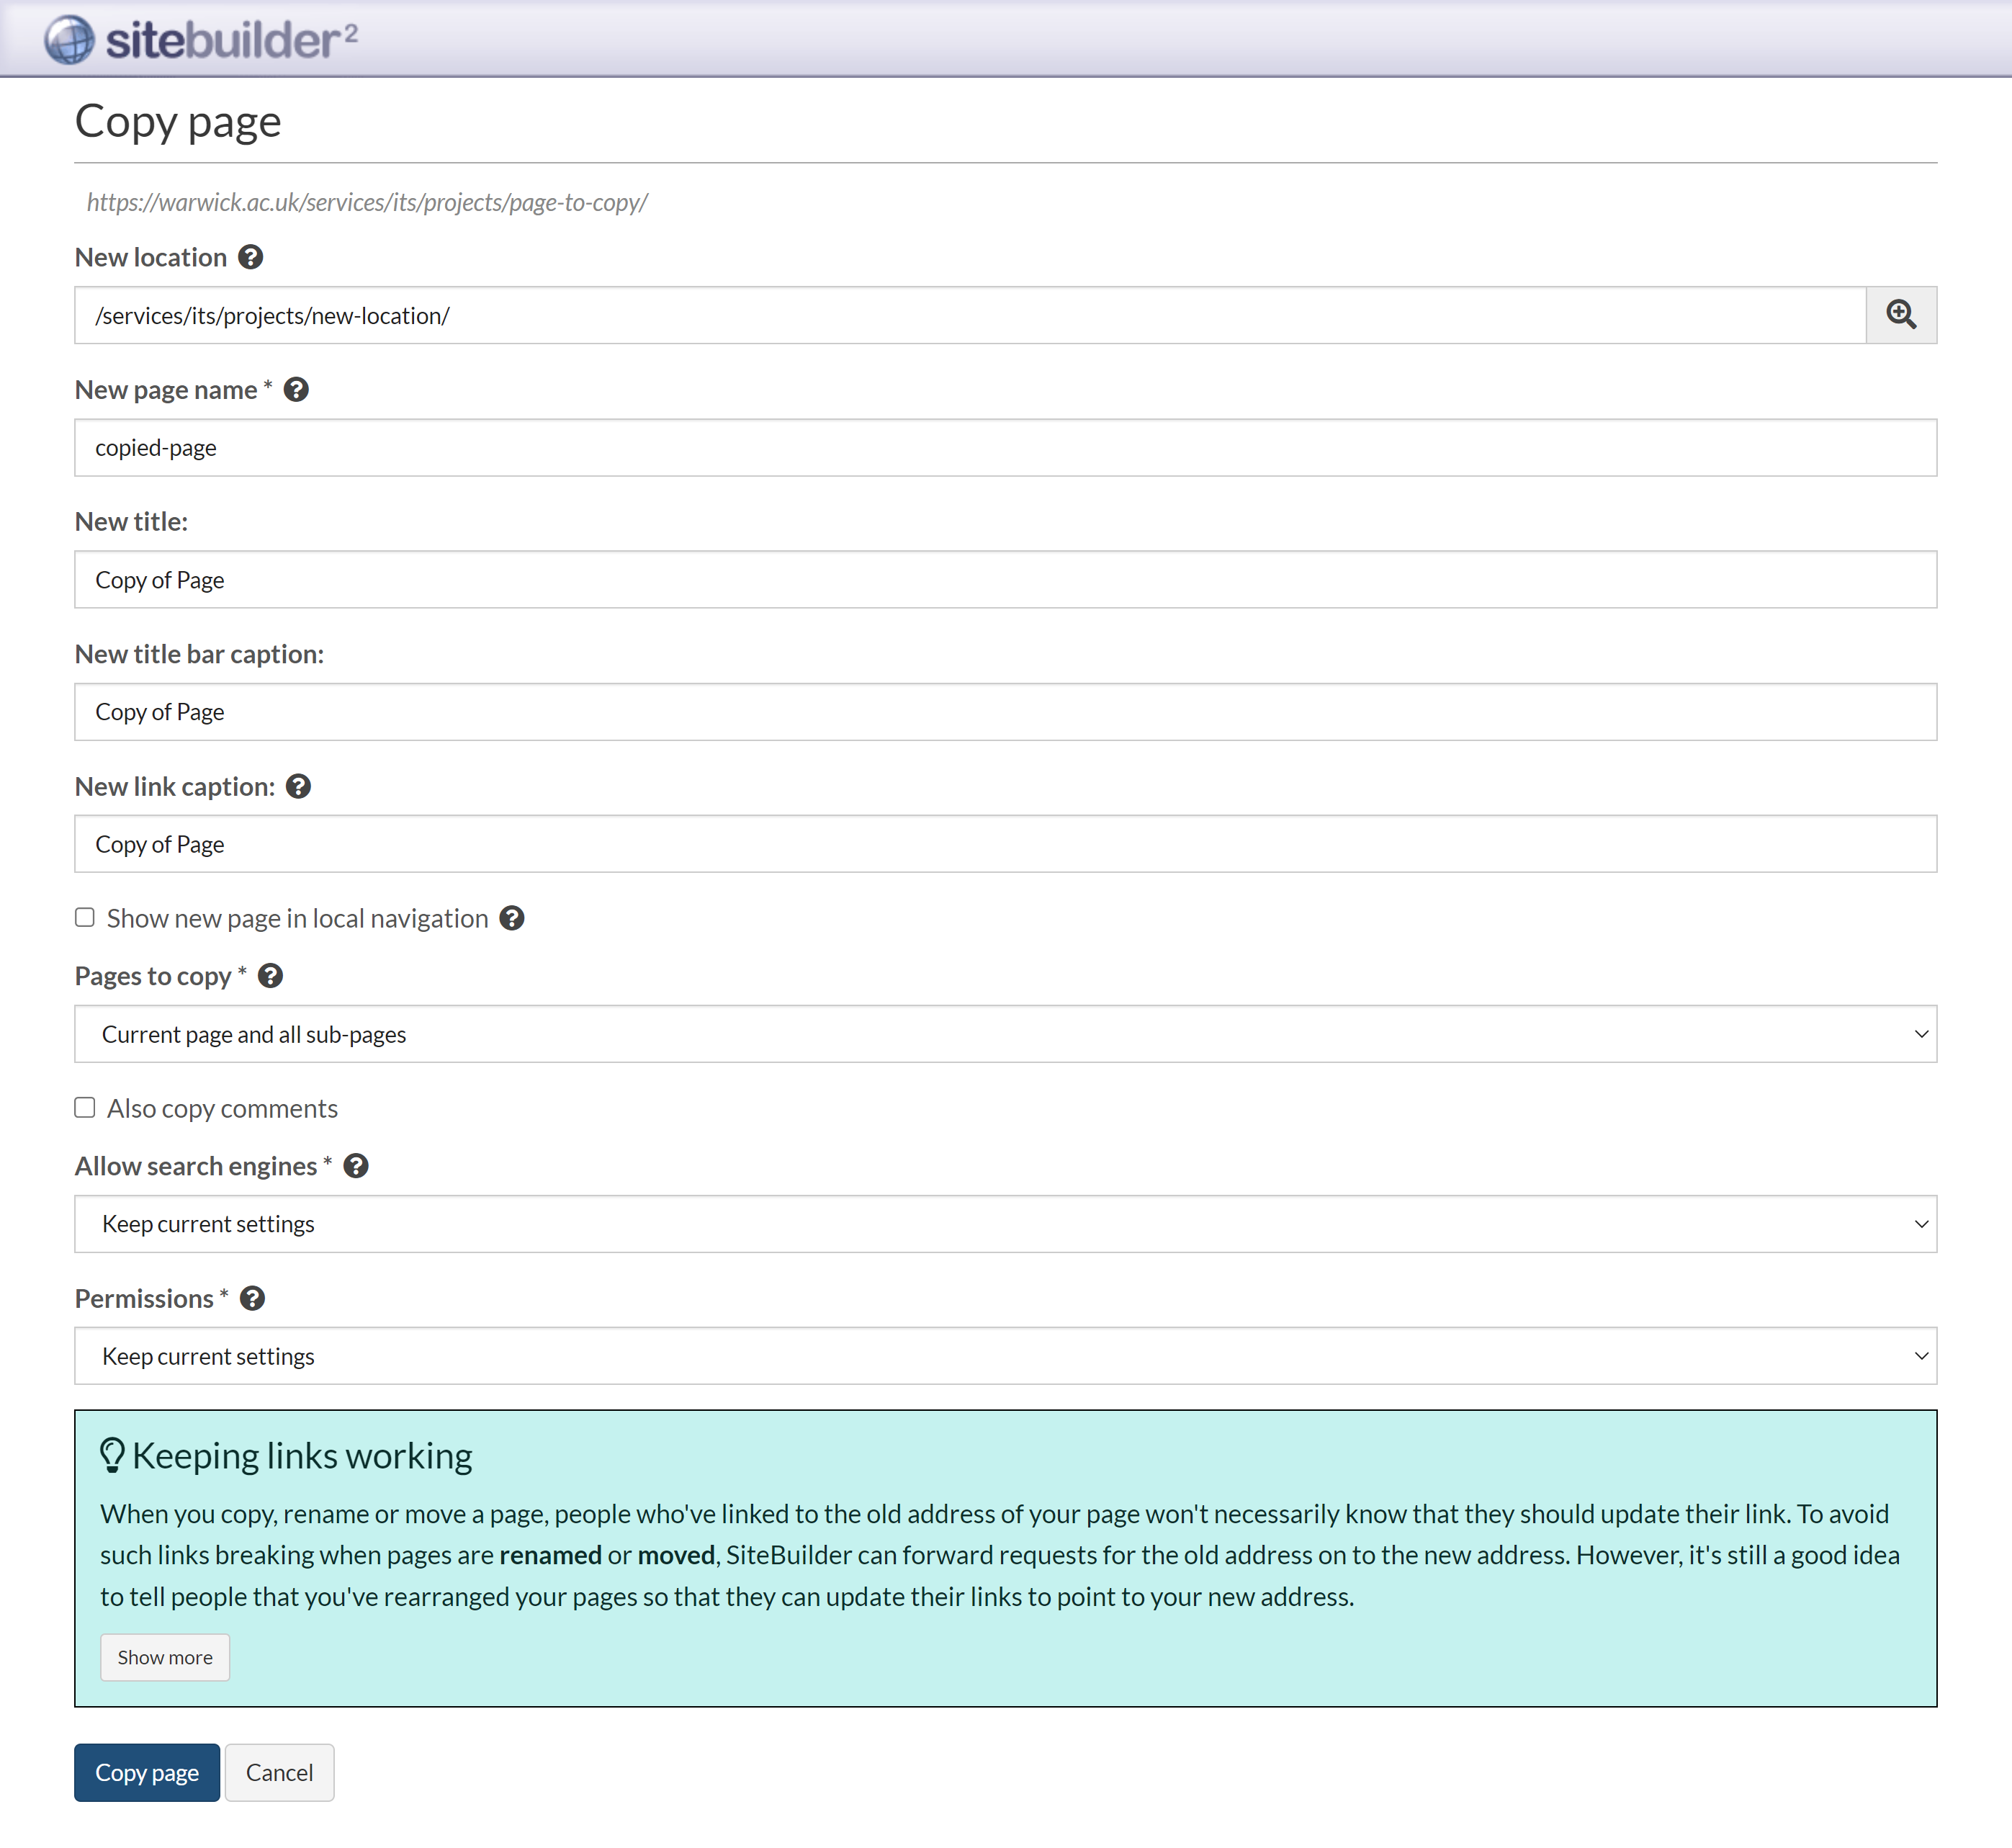The image size is (2012, 1848).
Task: Show help for New link caption
Action: 298,786
